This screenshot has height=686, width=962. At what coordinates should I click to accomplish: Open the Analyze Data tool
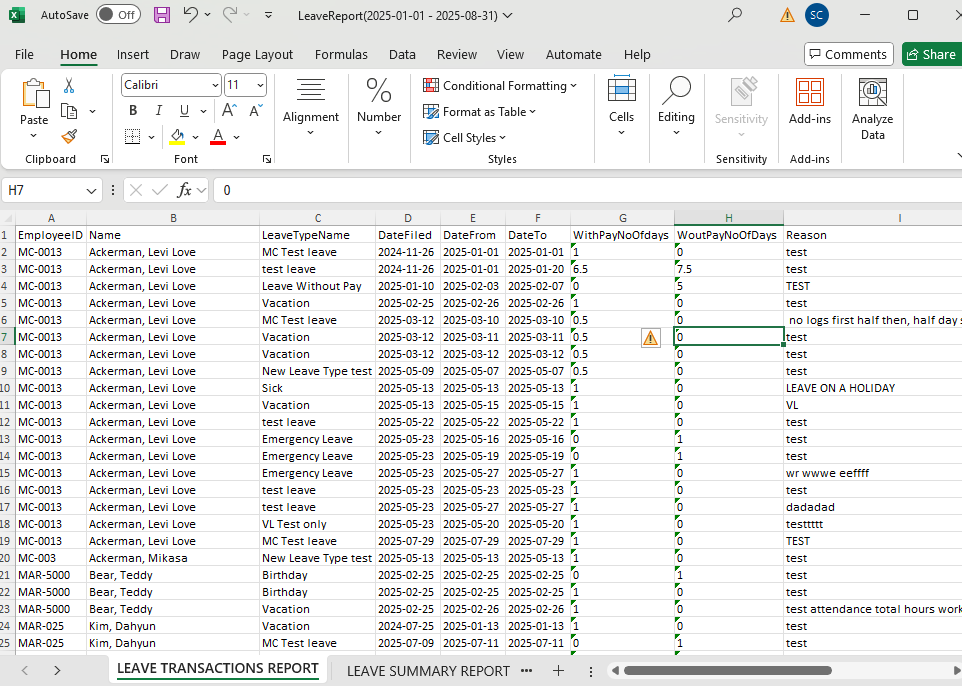pyautogui.click(x=872, y=110)
